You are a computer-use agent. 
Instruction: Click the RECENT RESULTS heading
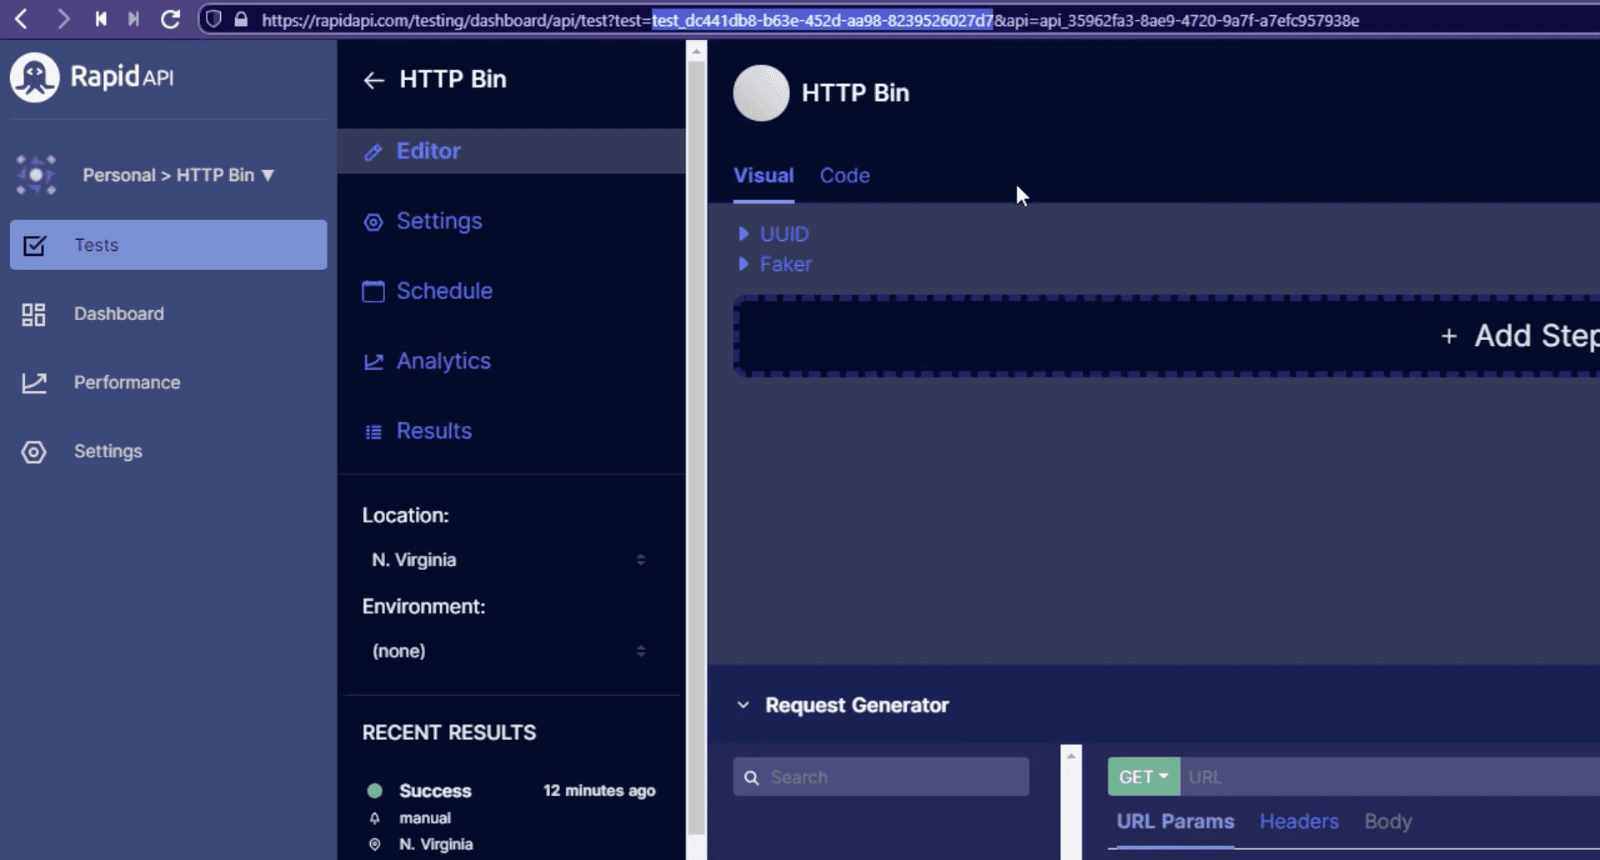pyautogui.click(x=449, y=733)
